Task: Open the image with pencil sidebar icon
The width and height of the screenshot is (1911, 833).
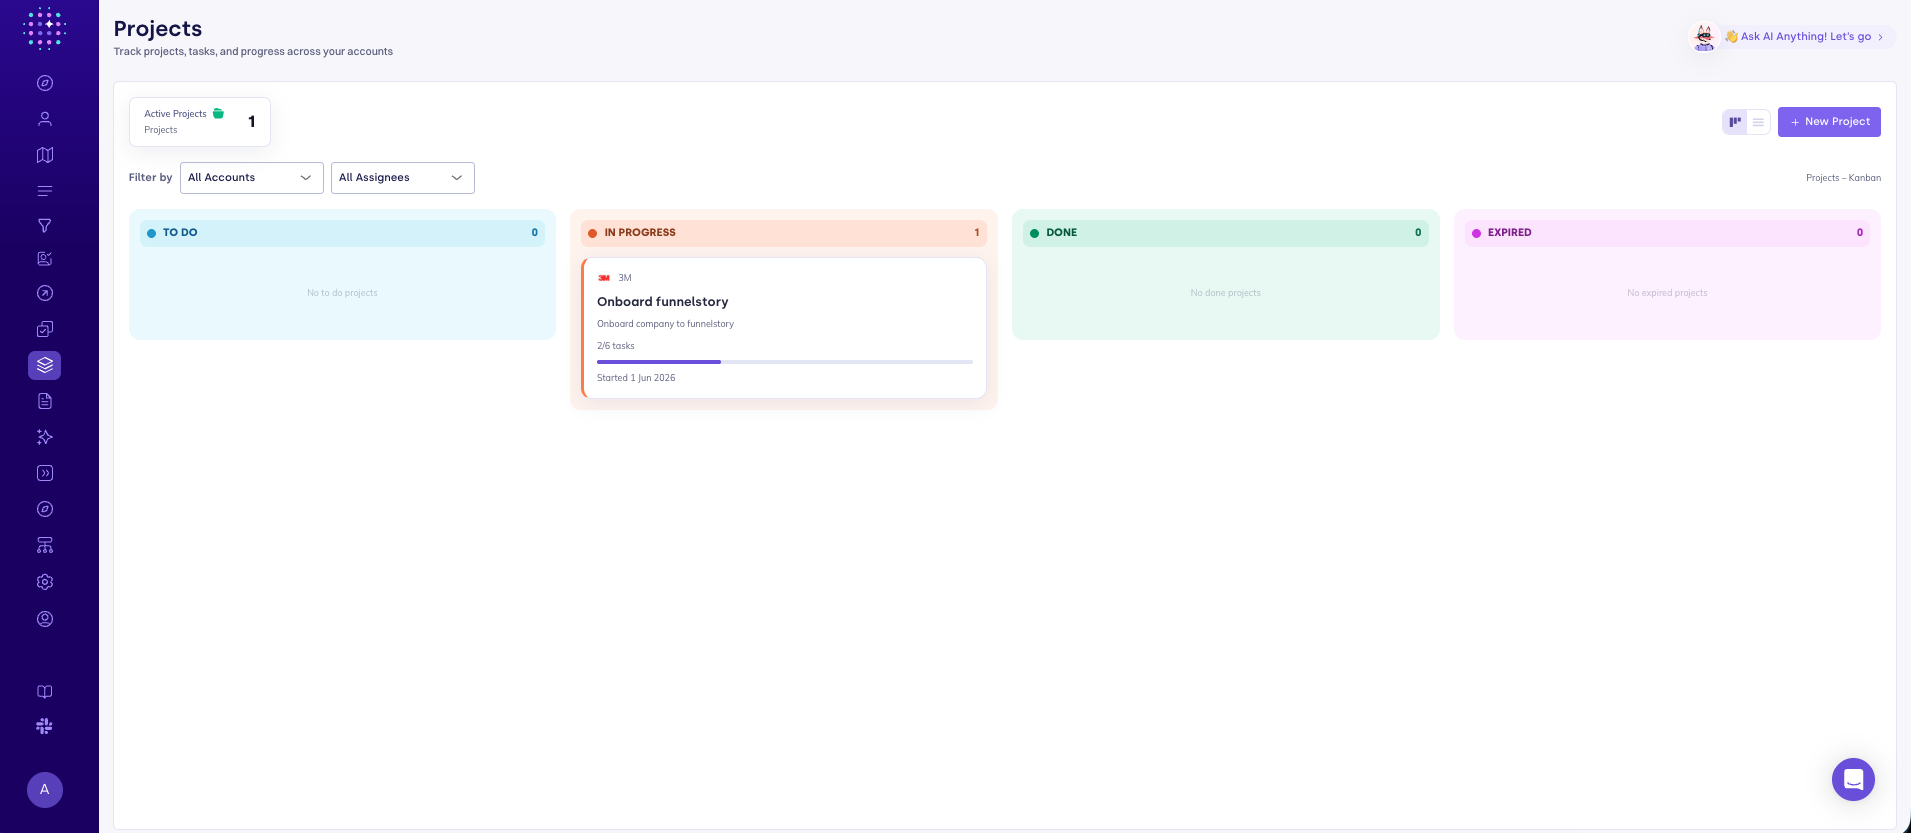Action: [x=45, y=259]
